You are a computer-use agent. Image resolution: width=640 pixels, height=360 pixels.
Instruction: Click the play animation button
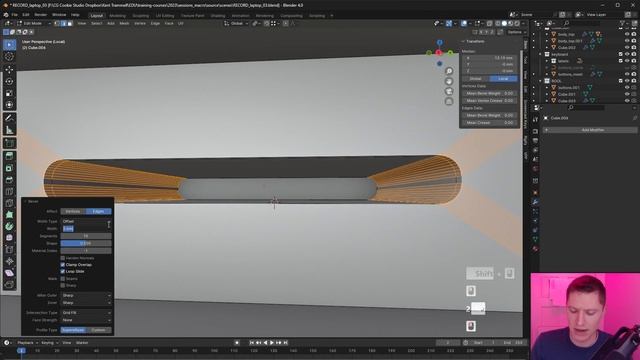[272, 343]
